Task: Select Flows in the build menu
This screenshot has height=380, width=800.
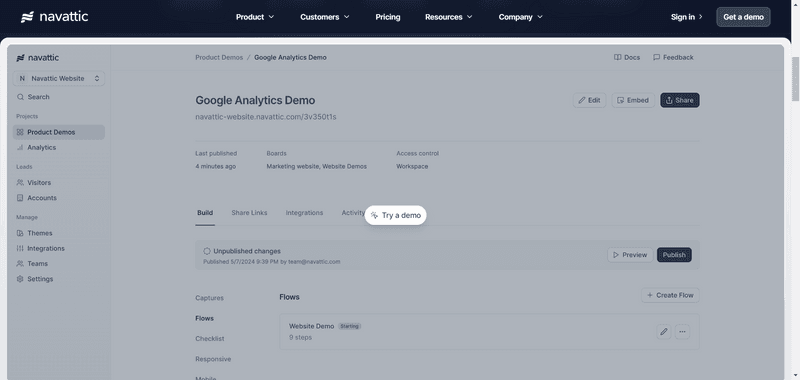Action: coord(205,318)
